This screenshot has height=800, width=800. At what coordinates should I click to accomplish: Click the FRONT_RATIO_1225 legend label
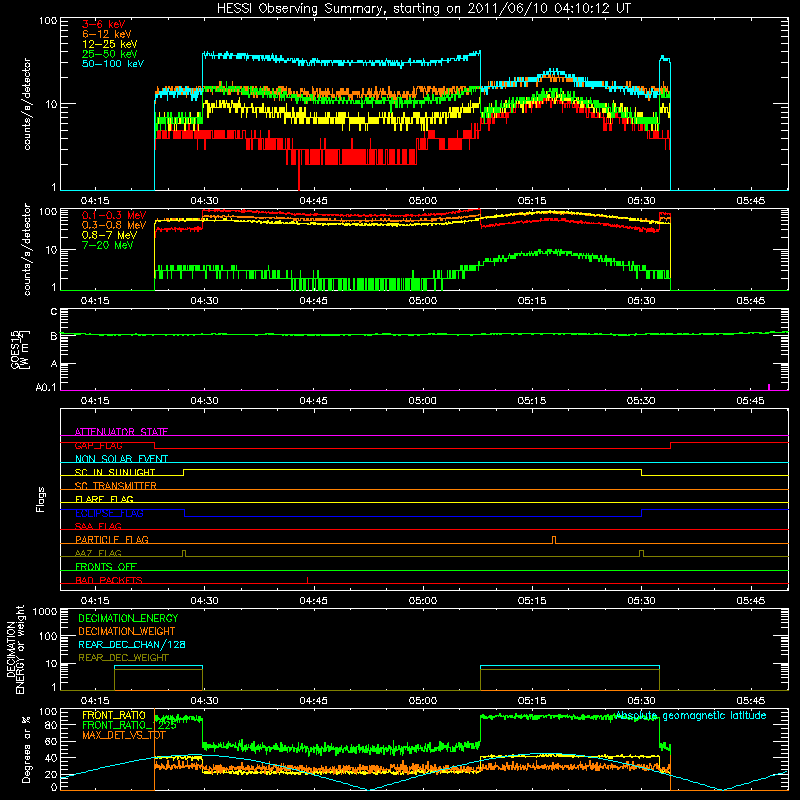coord(129,725)
